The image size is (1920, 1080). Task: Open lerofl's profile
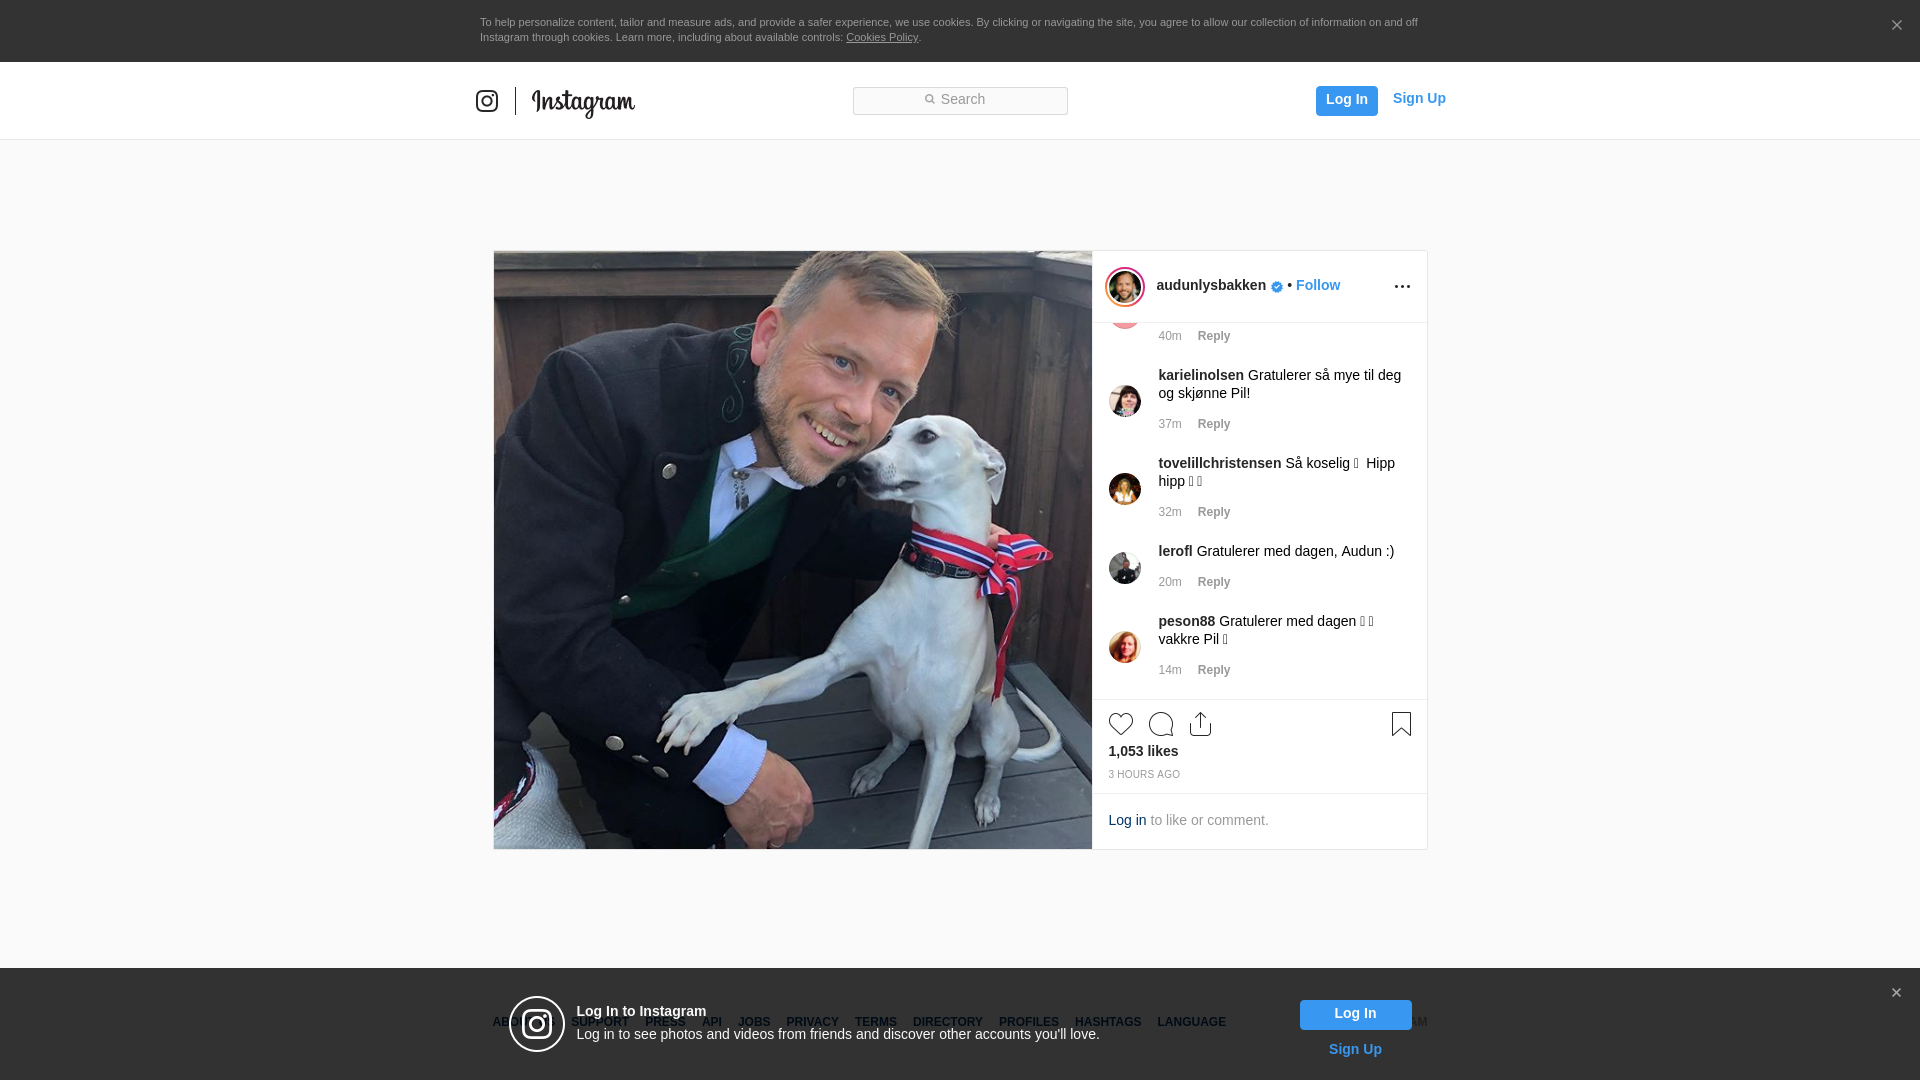tap(1175, 551)
